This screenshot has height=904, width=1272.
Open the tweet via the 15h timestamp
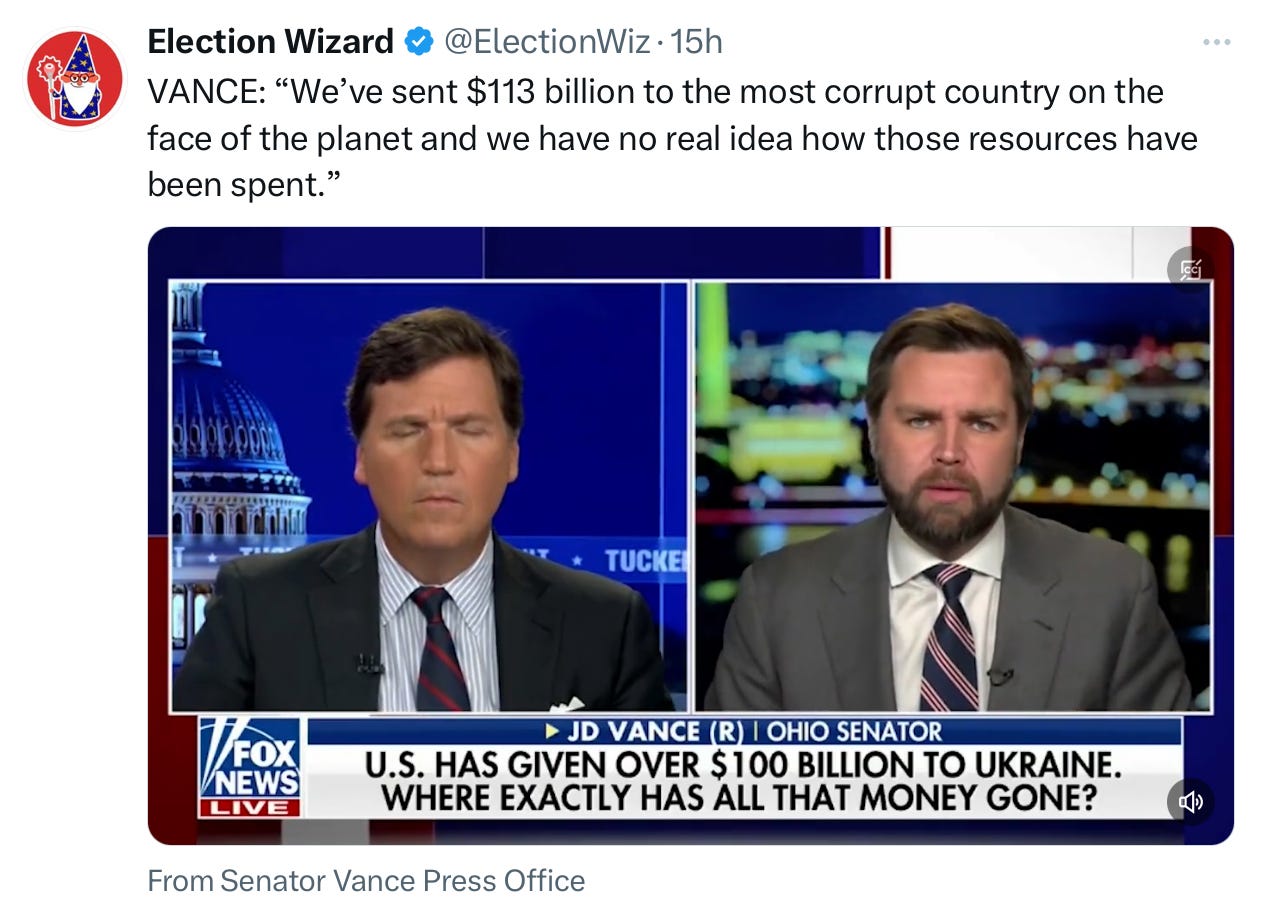(696, 42)
